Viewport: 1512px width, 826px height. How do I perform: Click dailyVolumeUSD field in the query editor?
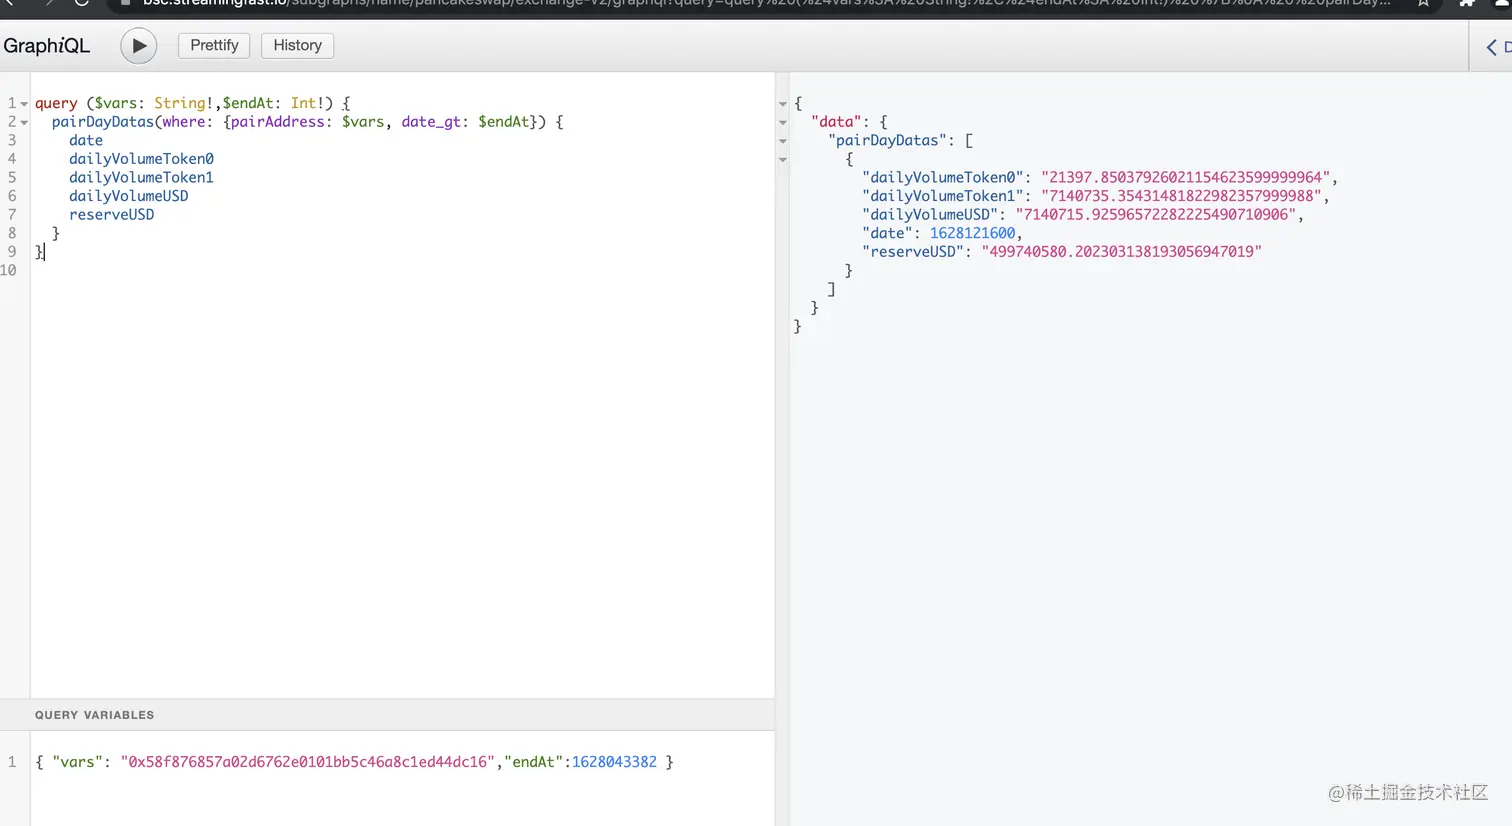point(129,196)
